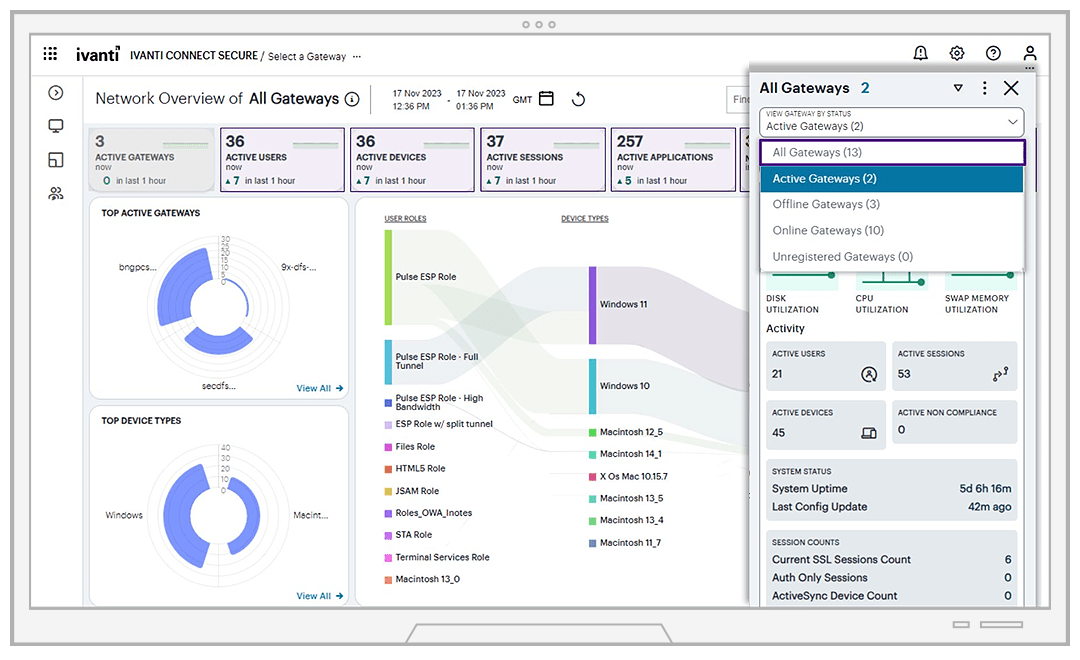Click the end date 17 Nov 2023 01:36 PM
Viewport: 1080px width, 660px height.
(480, 99)
